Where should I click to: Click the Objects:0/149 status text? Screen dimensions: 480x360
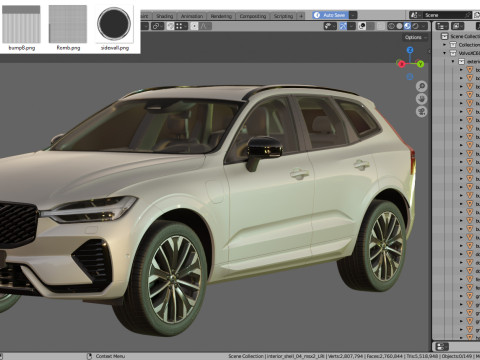(456, 356)
